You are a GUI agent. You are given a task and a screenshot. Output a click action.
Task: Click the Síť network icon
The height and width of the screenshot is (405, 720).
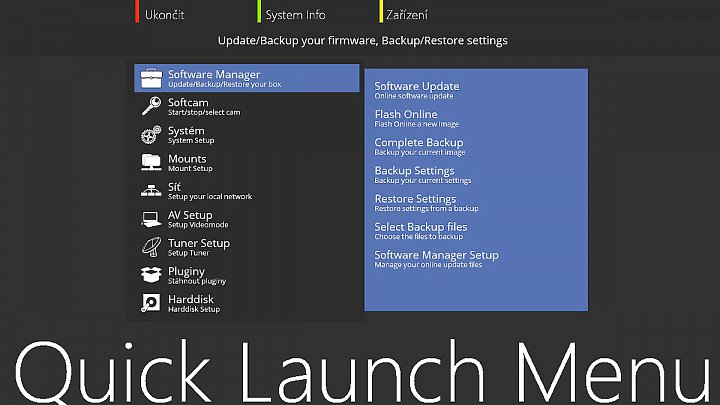(151, 190)
